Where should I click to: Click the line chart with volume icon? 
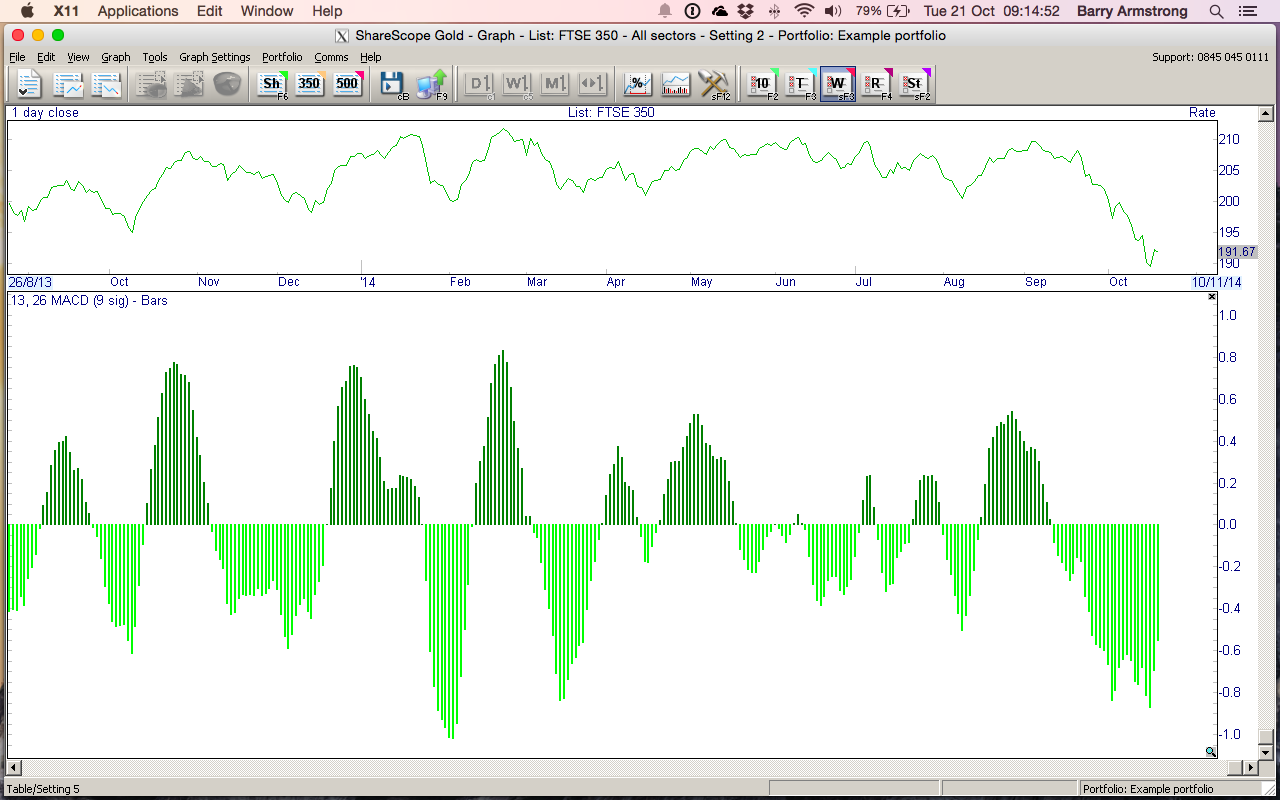pyautogui.click(x=675, y=84)
